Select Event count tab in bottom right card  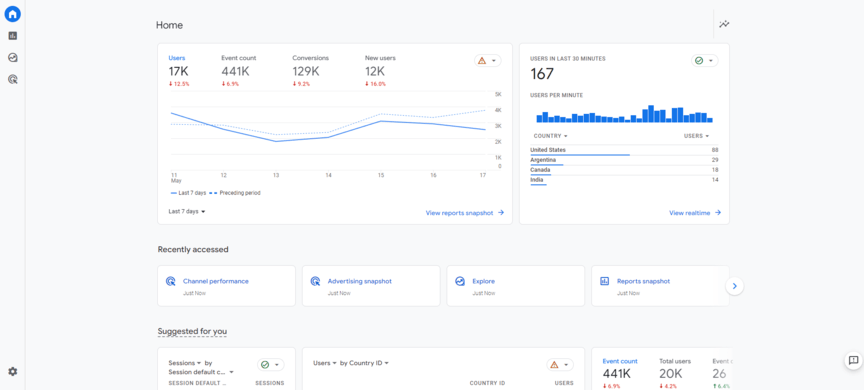[x=620, y=373]
